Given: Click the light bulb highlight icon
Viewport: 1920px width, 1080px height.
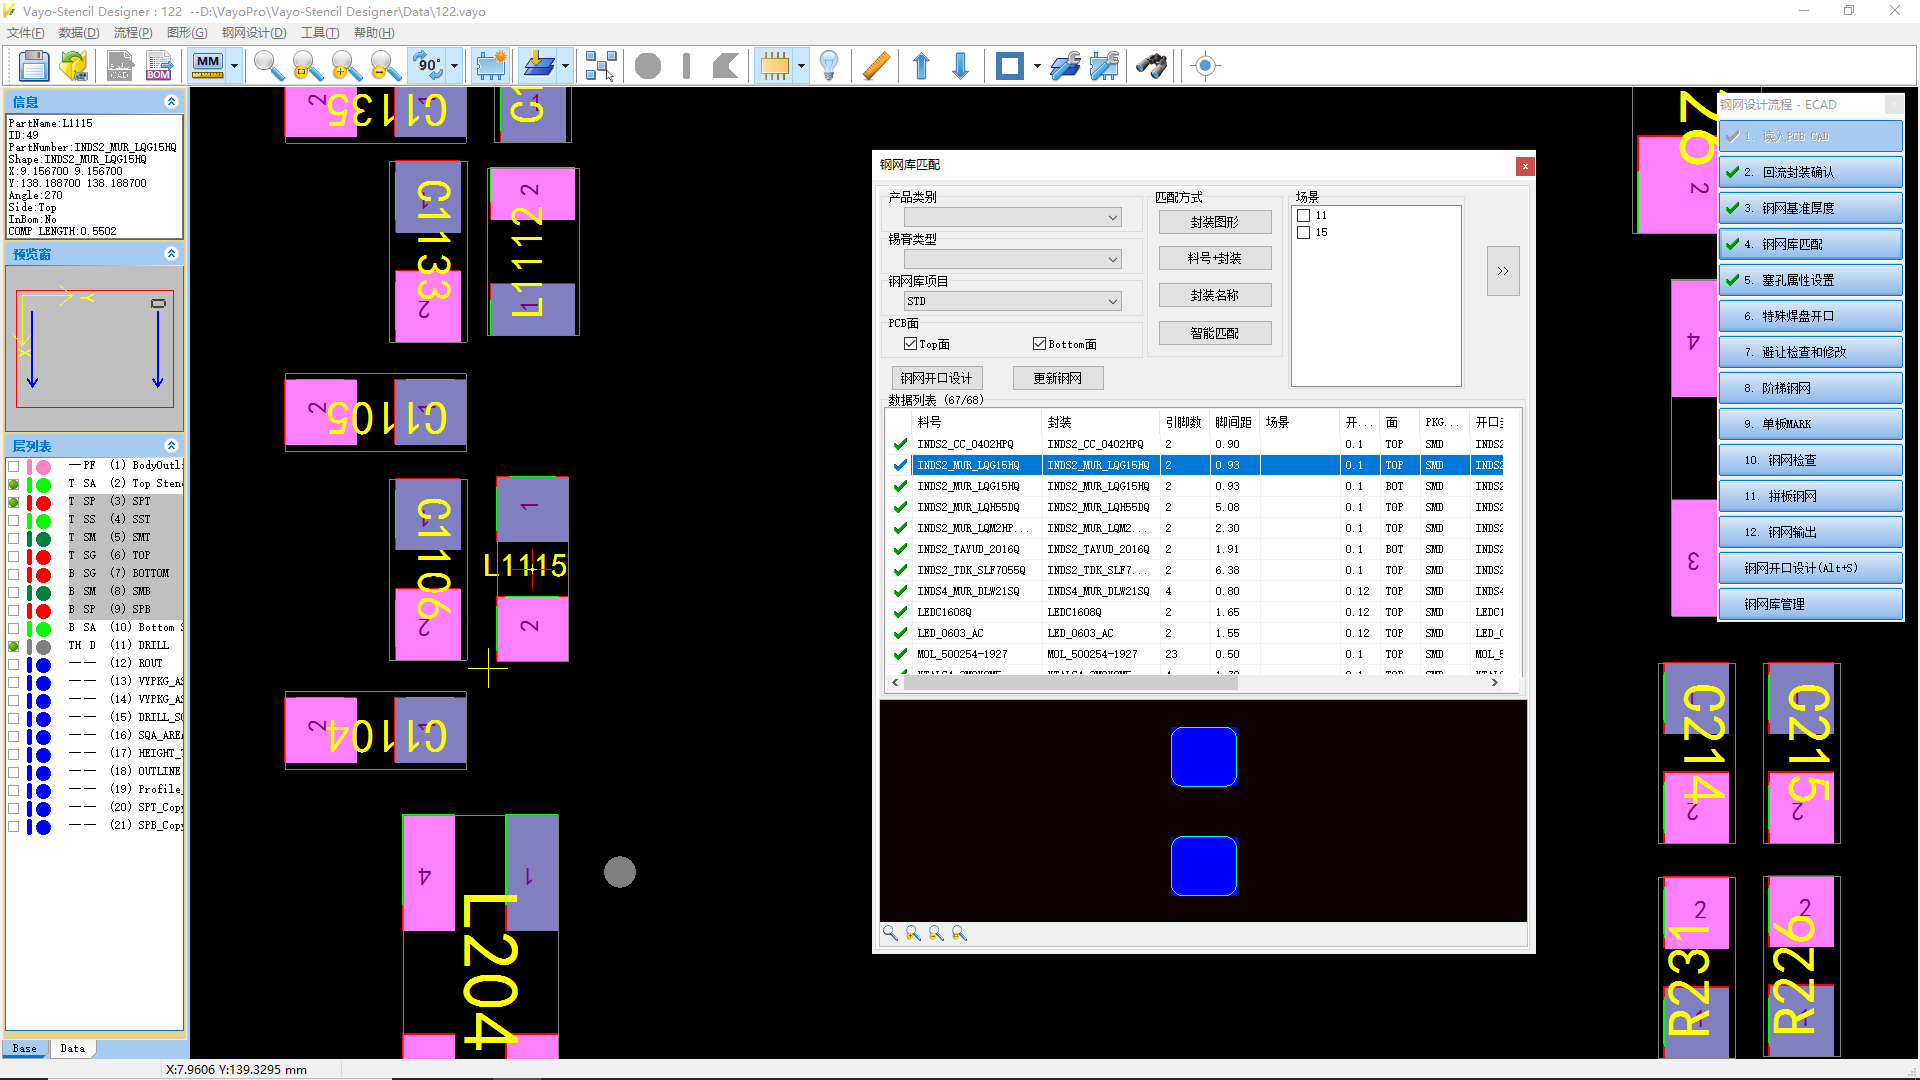Looking at the screenshot, I should (x=829, y=67).
